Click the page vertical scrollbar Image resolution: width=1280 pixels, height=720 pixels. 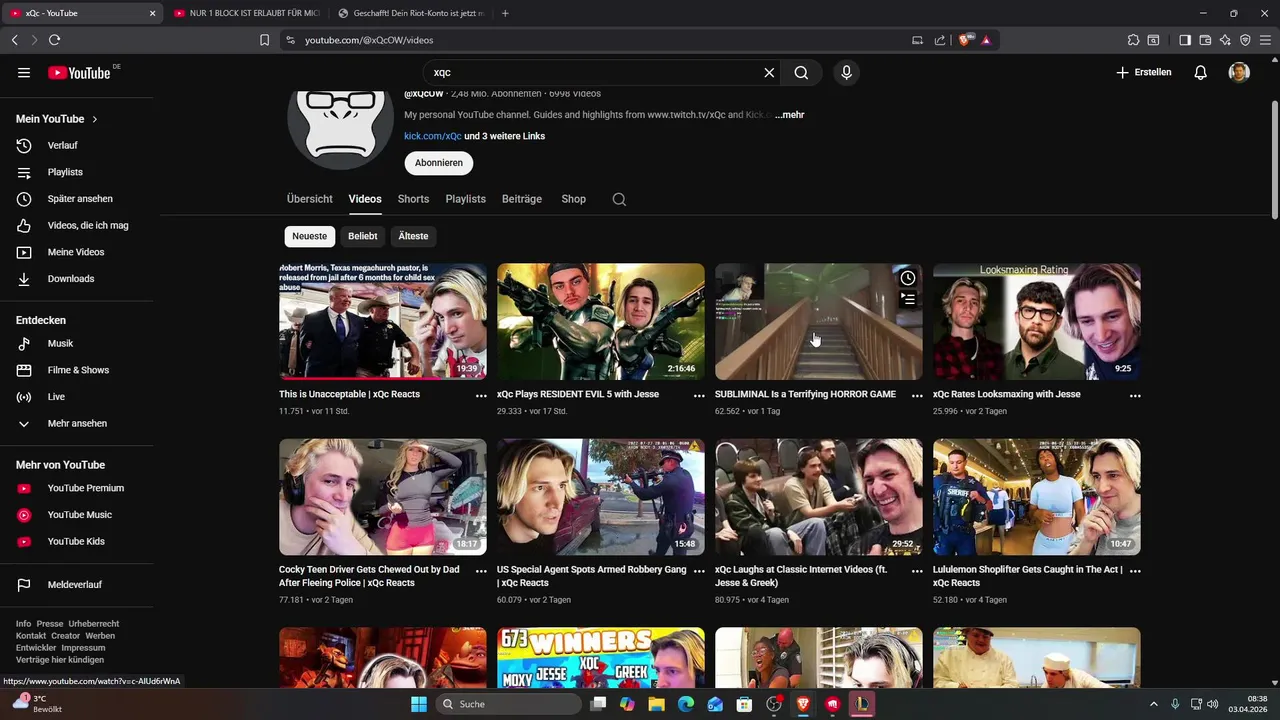click(1274, 160)
